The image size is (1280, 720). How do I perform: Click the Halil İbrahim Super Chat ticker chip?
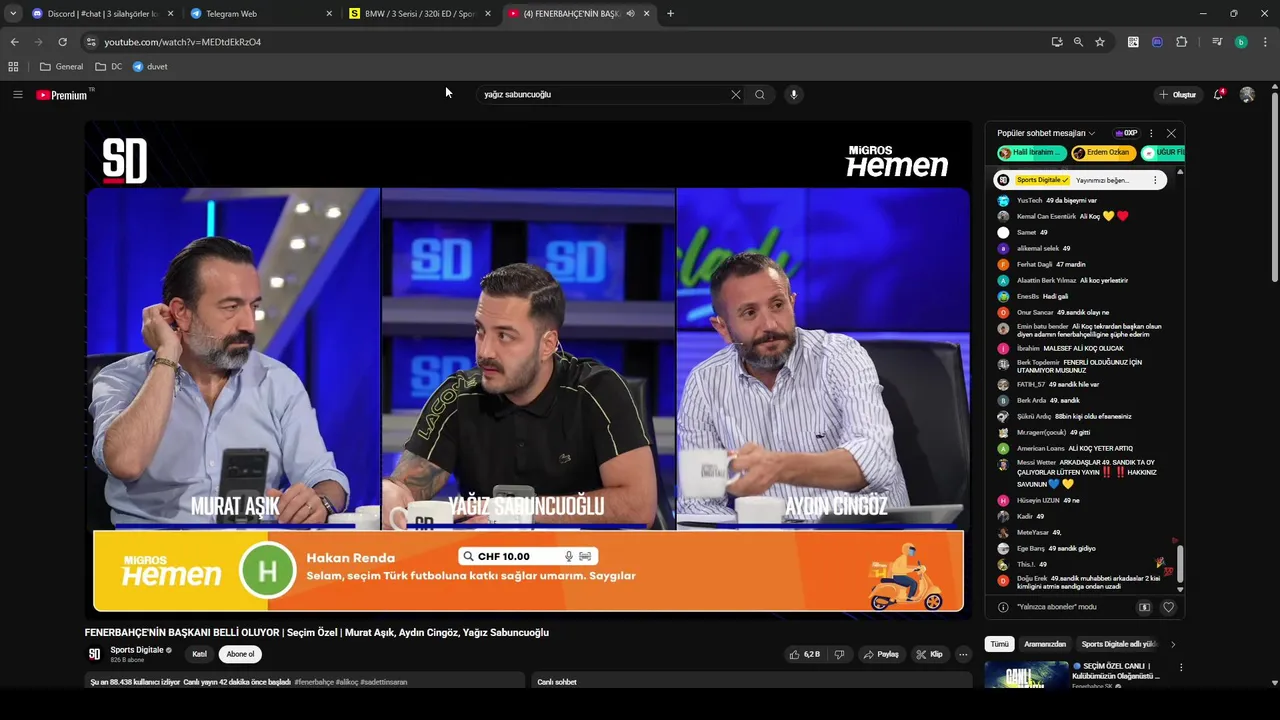pyautogui.click(x=1031, y=153)
